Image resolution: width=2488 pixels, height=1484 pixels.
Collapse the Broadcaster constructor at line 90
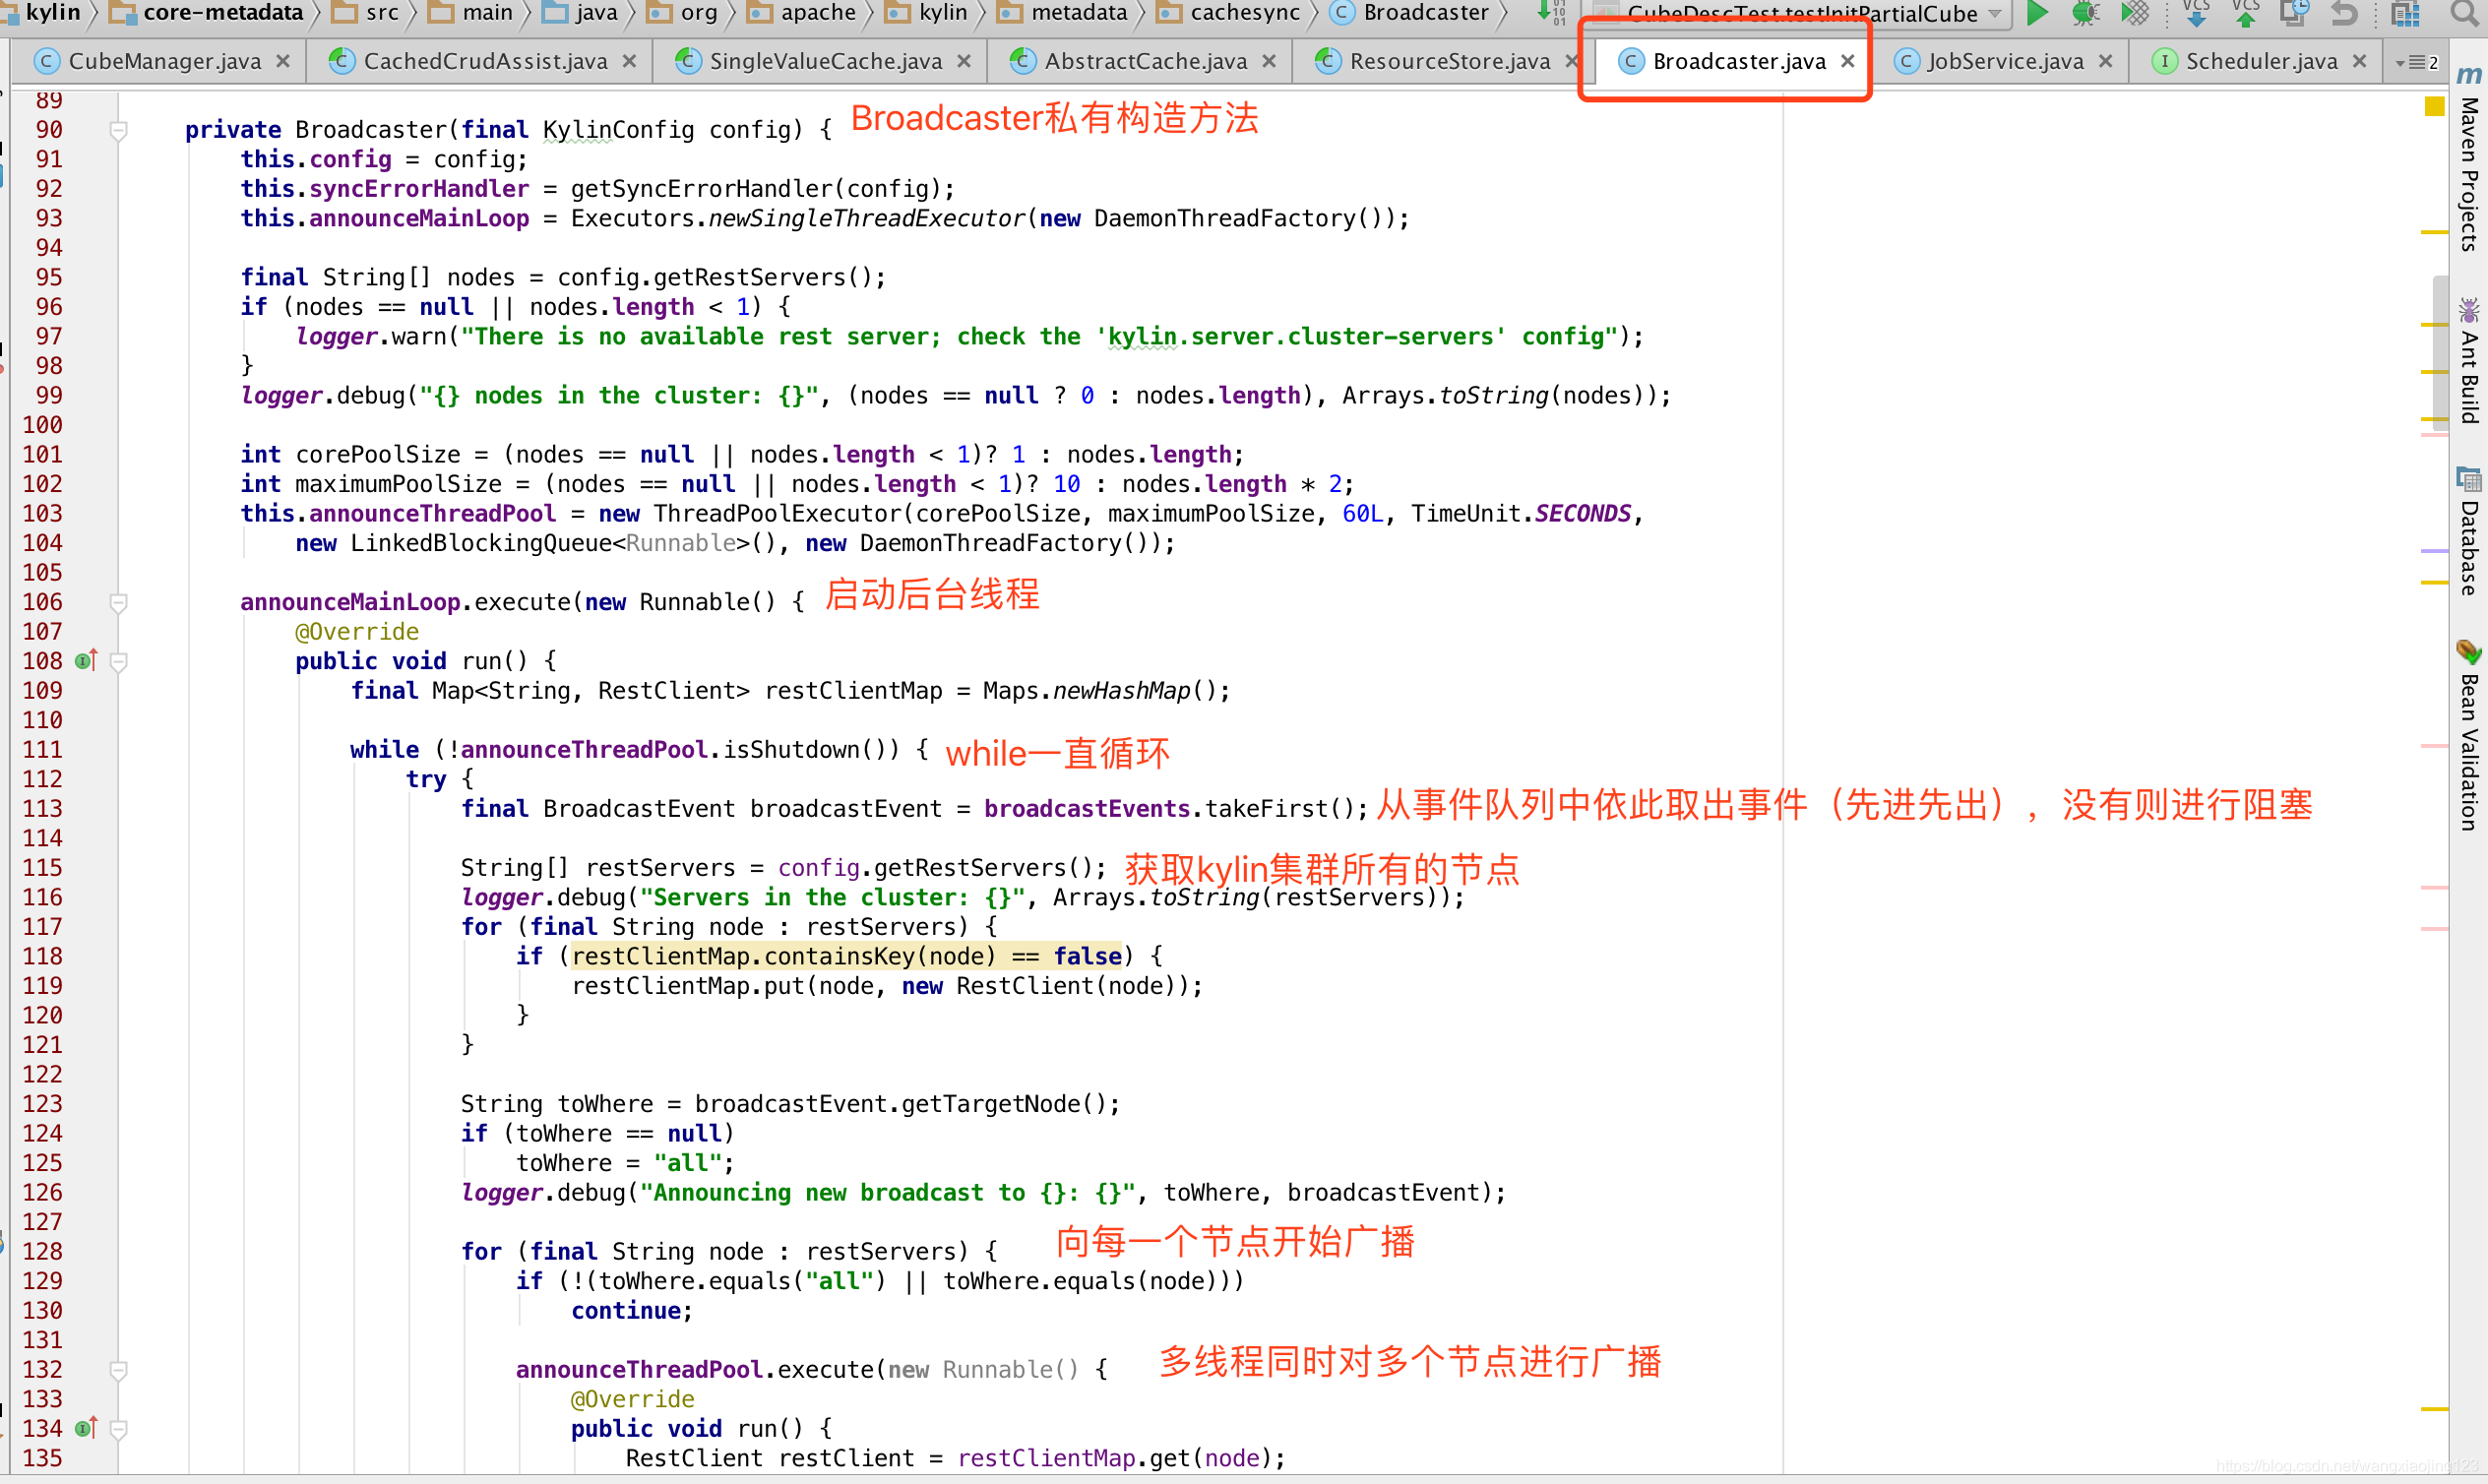(x=118, y=130)
